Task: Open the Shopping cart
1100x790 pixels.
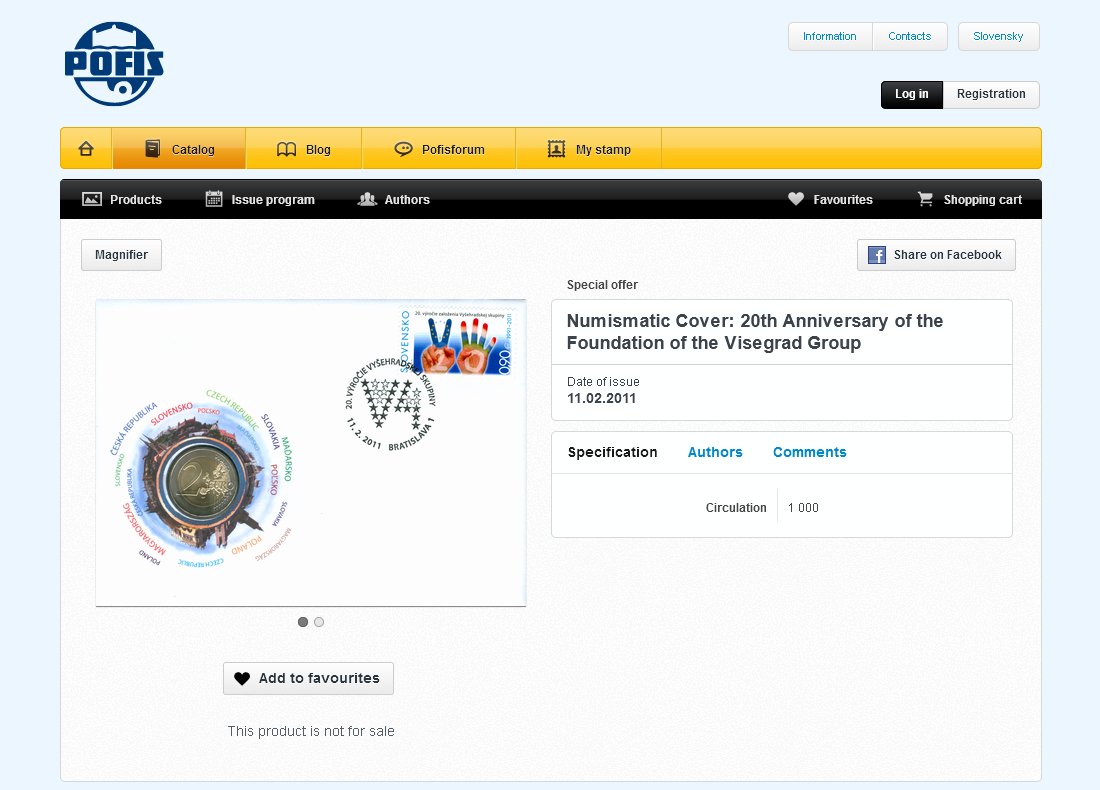Action: (x=970, y=199)
